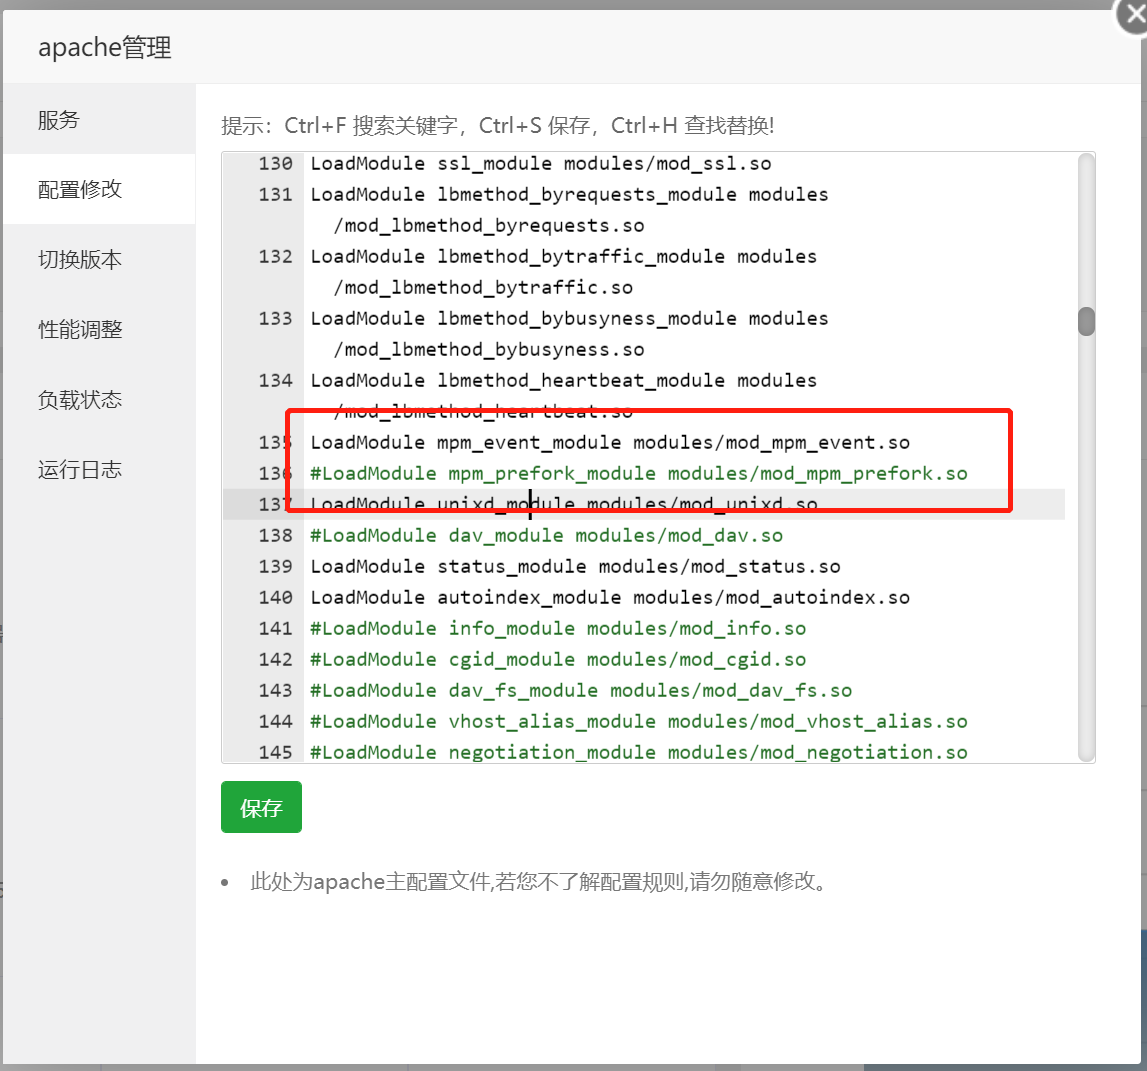Click the commented dav_fs_module line 143

coord(581,691)
